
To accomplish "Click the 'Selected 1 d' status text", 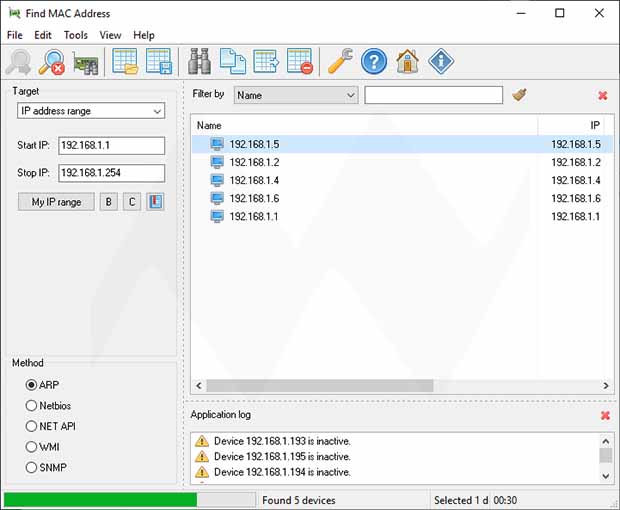I will coord(461,500).
